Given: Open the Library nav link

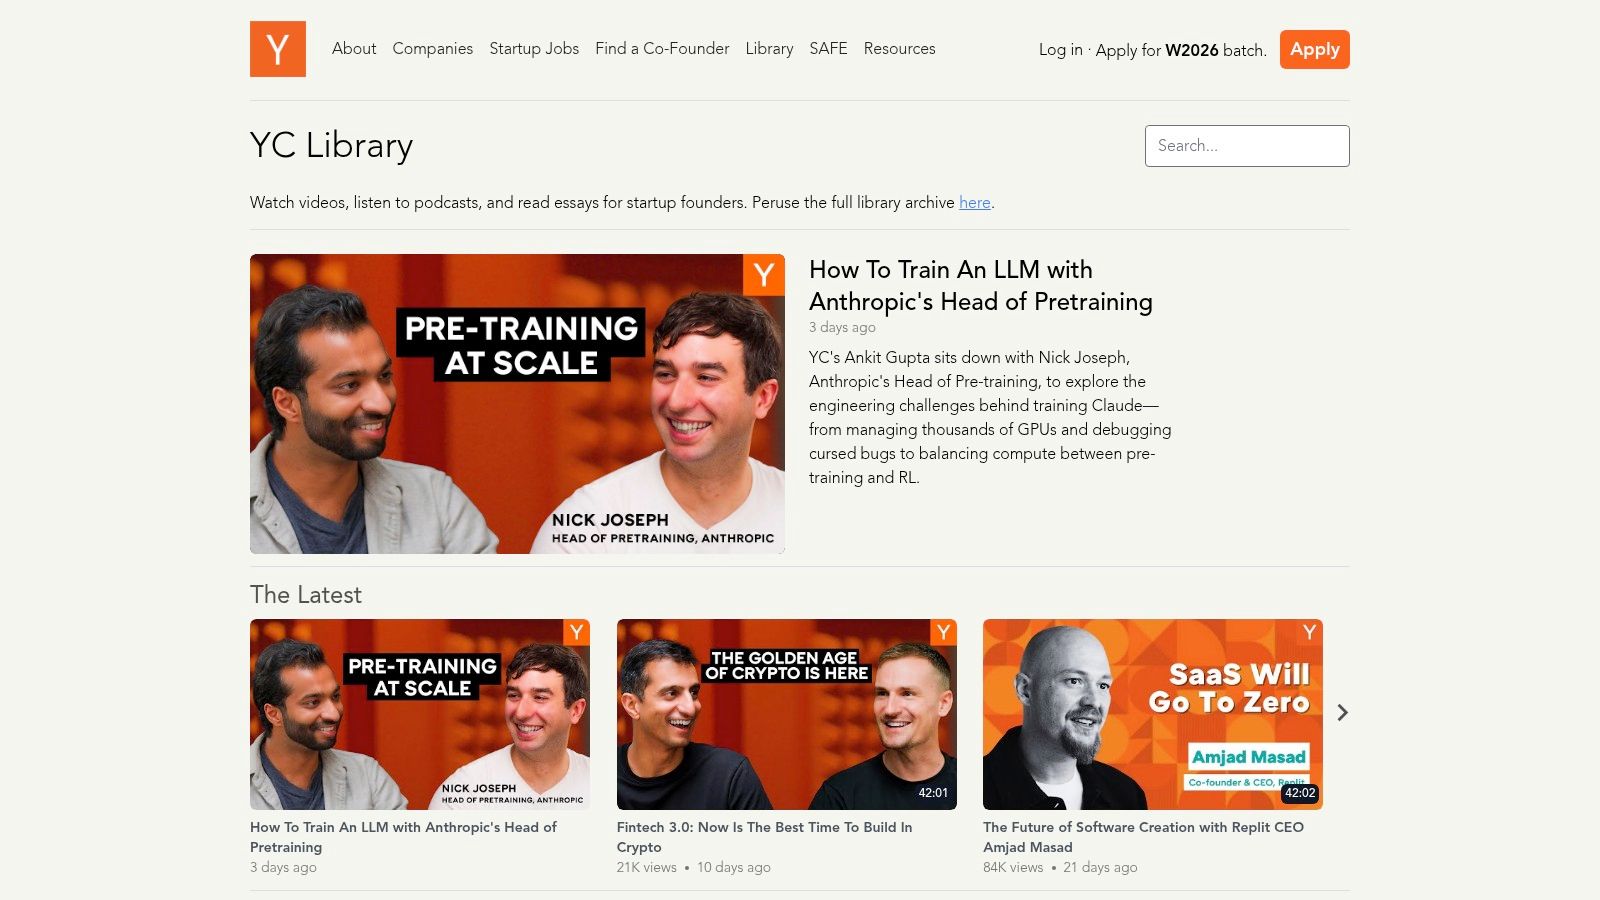Looking at the screenshot, I should coord(769,48).
